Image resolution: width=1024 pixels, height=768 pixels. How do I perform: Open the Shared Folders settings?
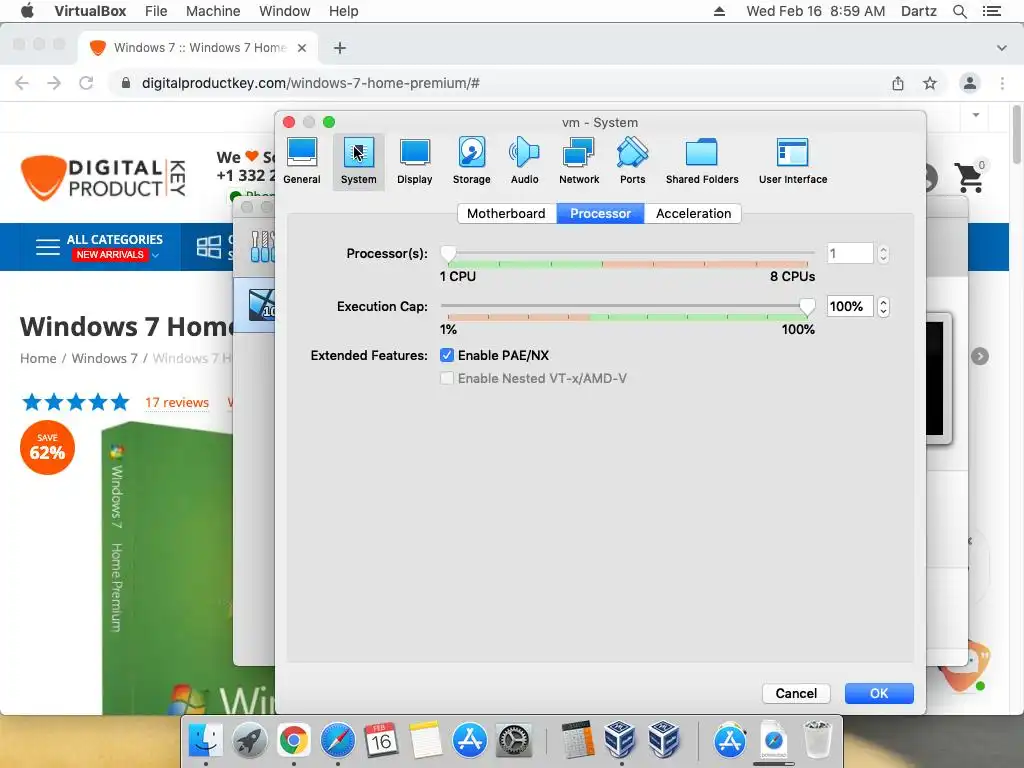coord(702,161)
